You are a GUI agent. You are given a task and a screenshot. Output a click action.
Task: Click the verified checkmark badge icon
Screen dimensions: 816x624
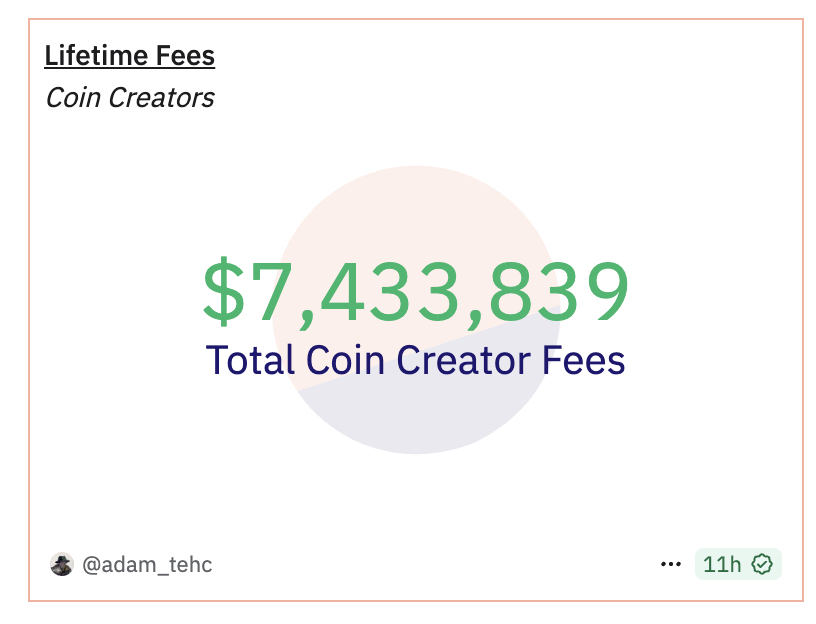762,564
